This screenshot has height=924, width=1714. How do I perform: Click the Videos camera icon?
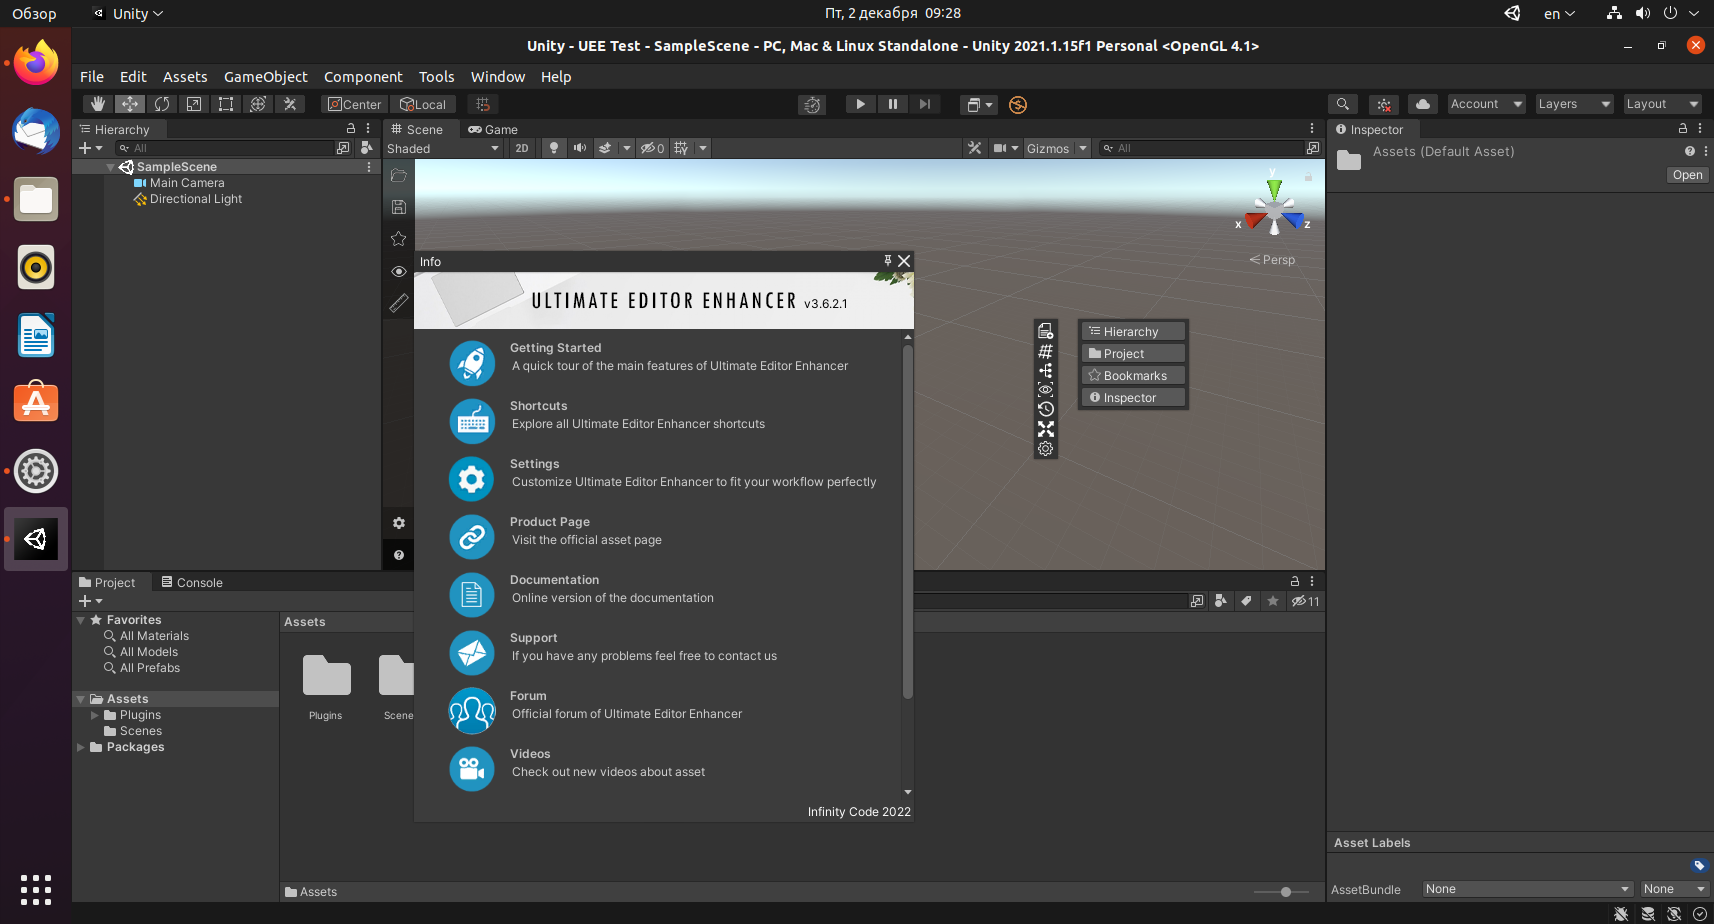pyautogui.click(x=472, y=769)
